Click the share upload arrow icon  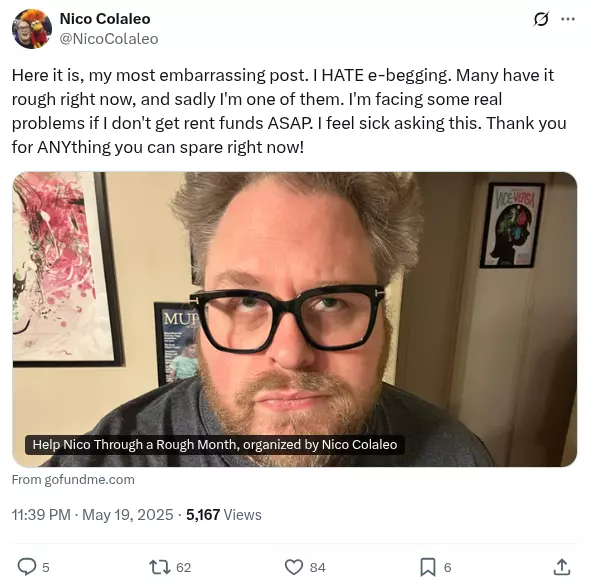tap(562, 567)
